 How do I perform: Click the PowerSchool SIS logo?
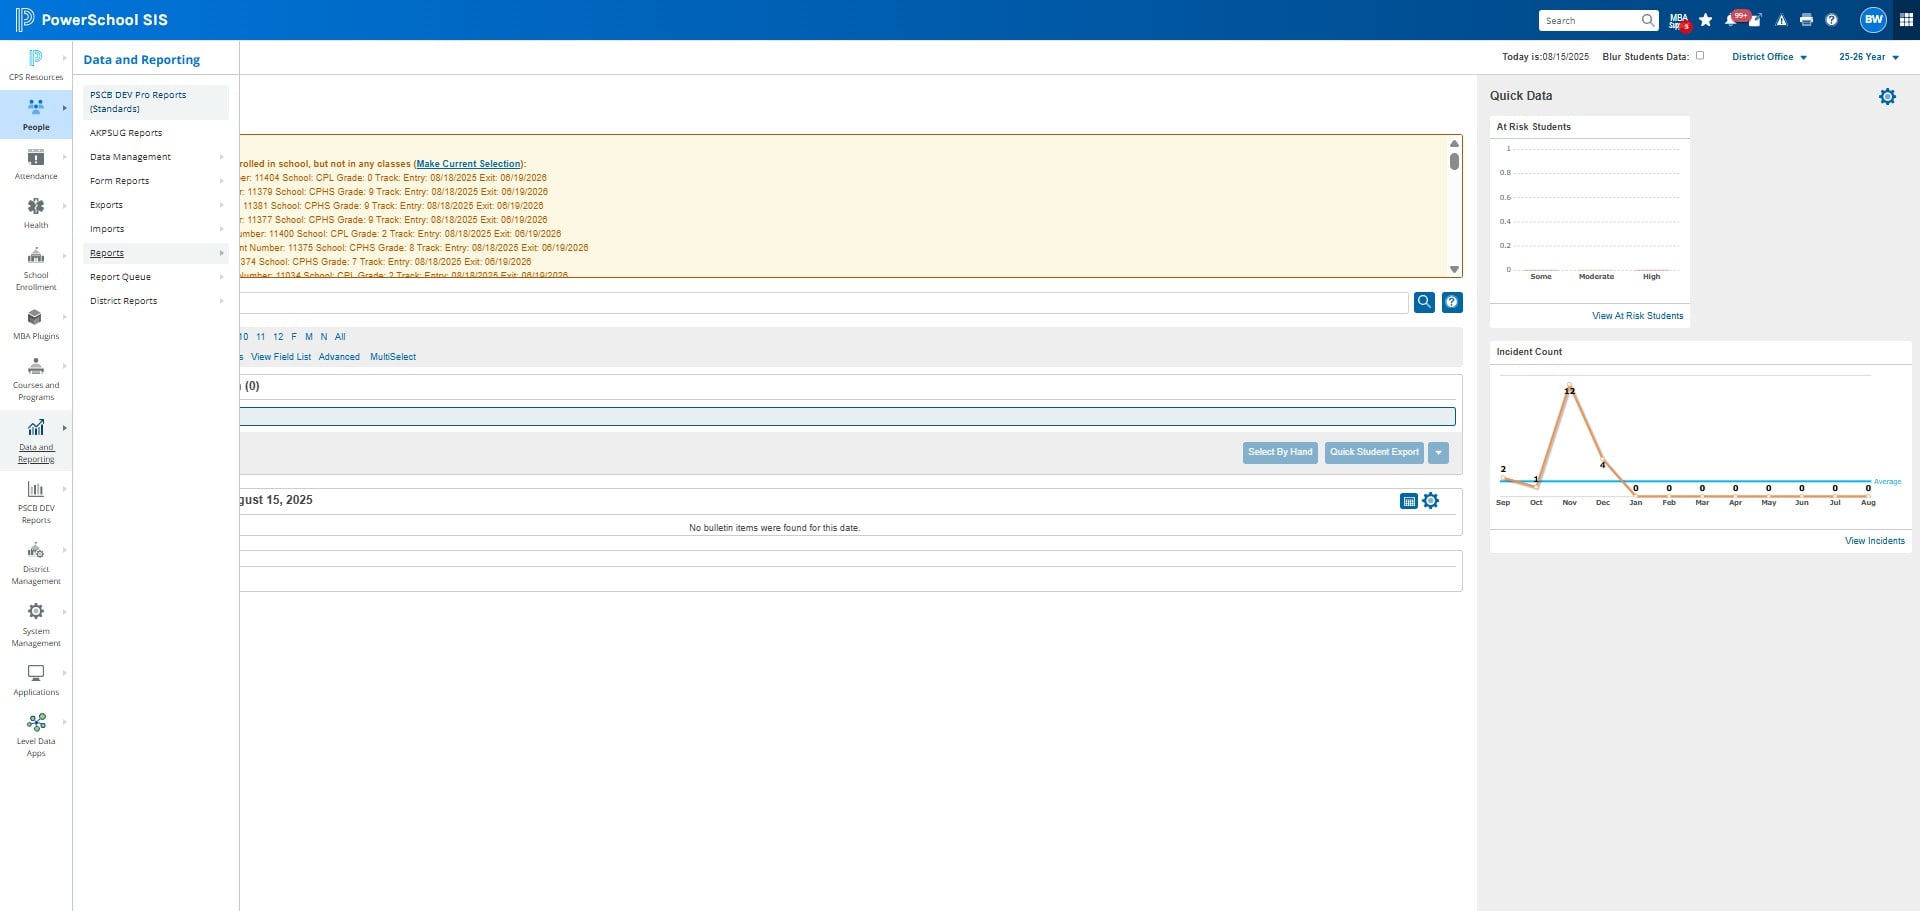pyautogui.click(x=91, y=20)
